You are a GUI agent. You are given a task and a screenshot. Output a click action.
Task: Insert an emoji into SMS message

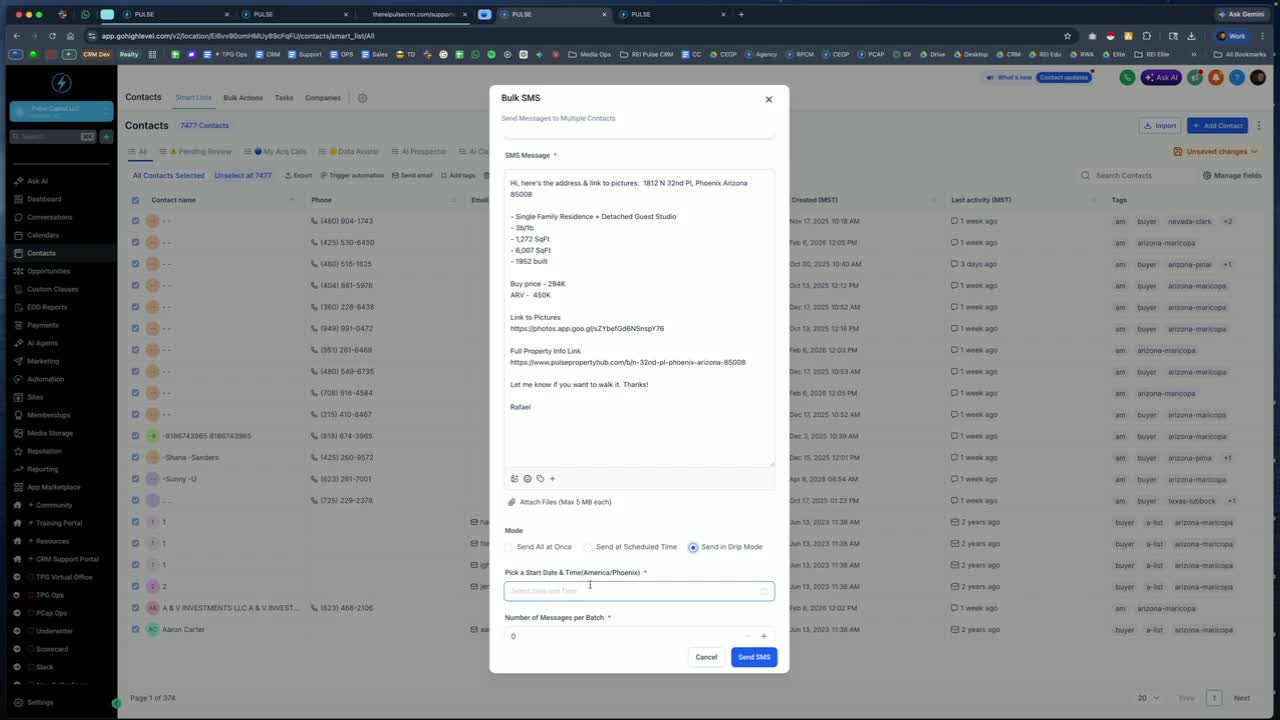pos(527,479)
